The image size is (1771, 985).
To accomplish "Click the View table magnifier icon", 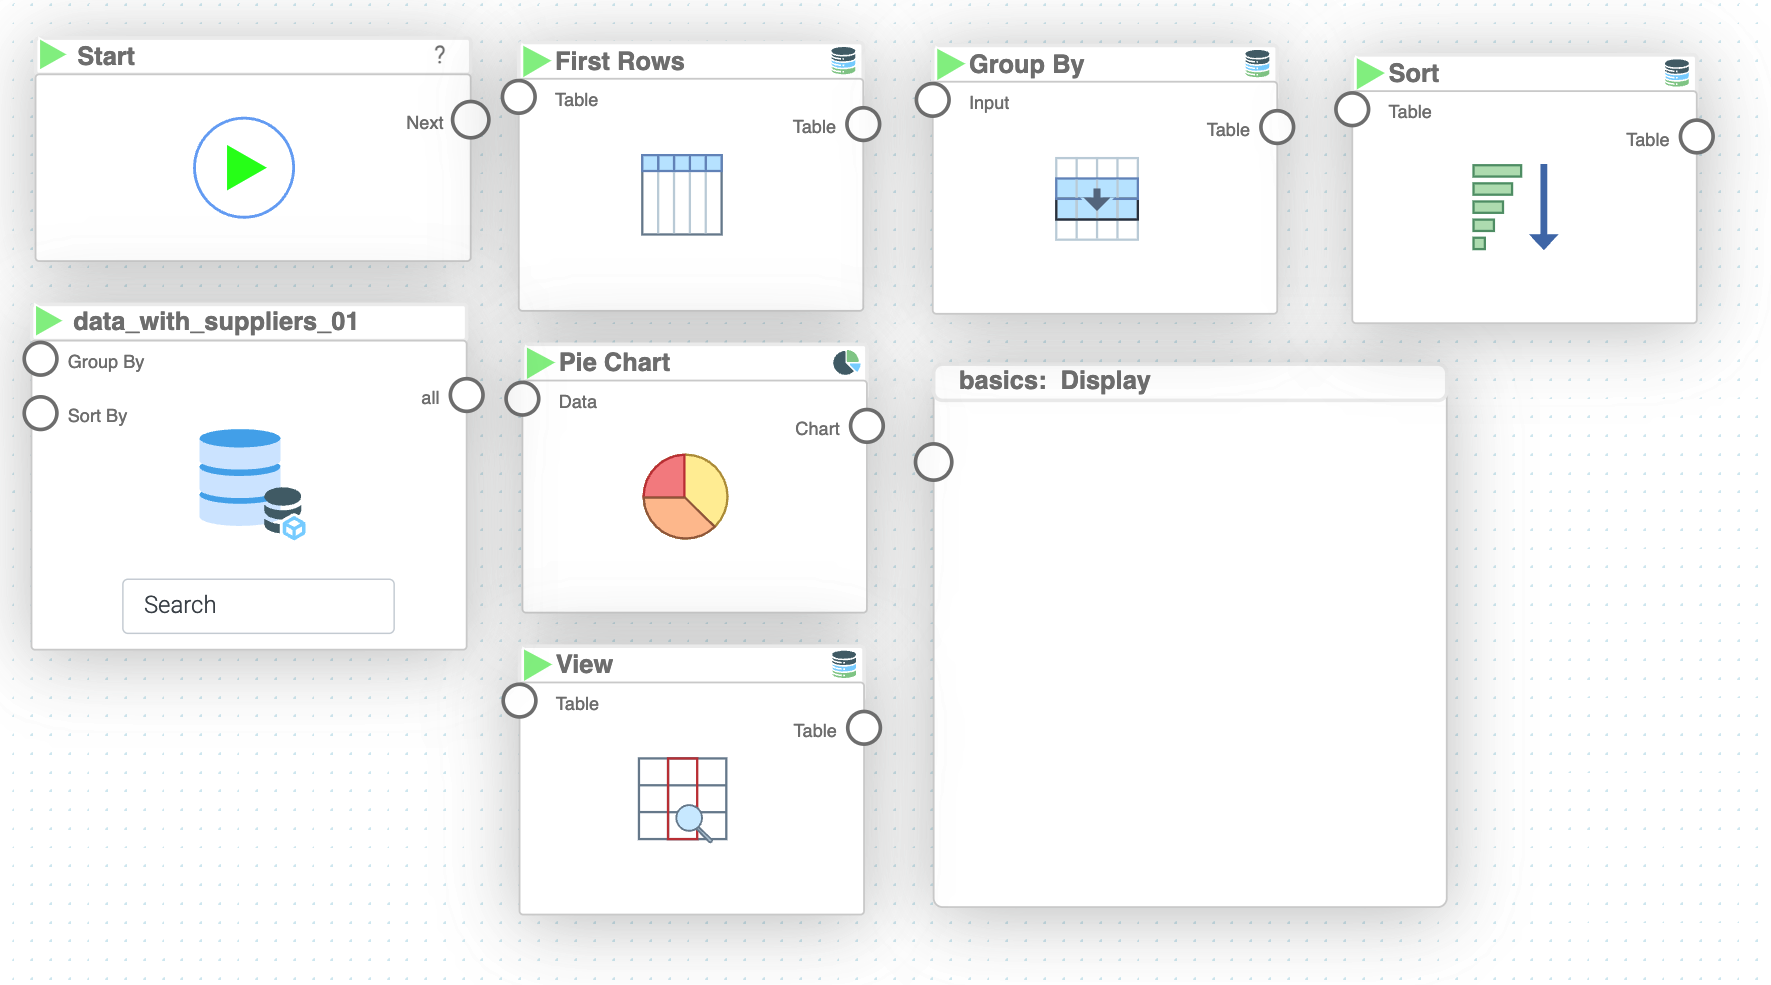I will point(683,799).
